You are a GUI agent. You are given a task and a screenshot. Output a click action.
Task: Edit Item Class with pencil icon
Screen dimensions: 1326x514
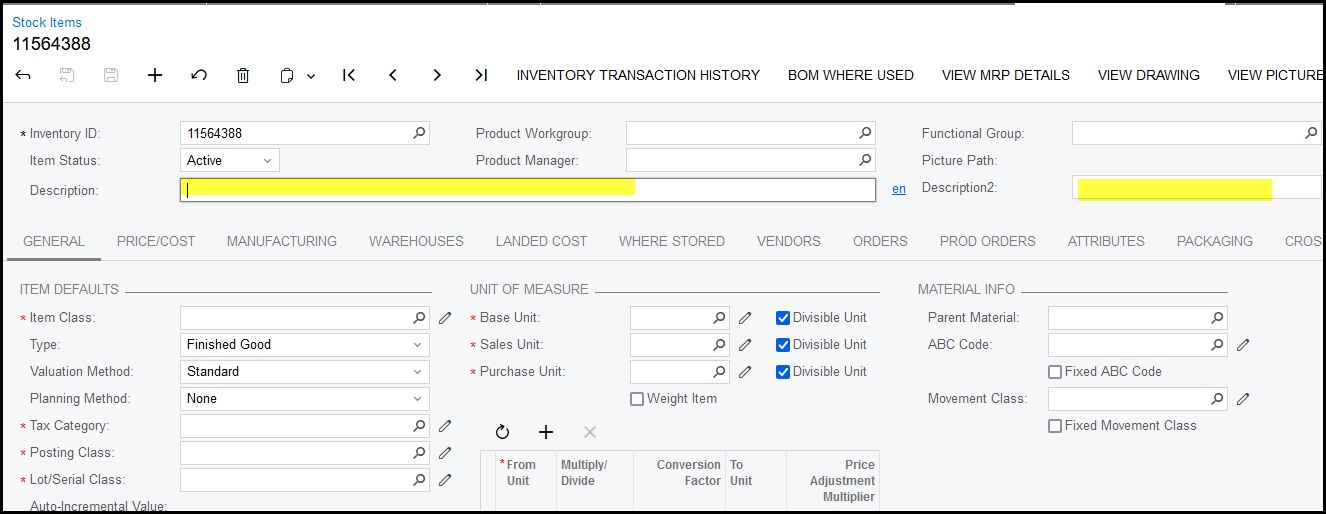tap(445, 318)
